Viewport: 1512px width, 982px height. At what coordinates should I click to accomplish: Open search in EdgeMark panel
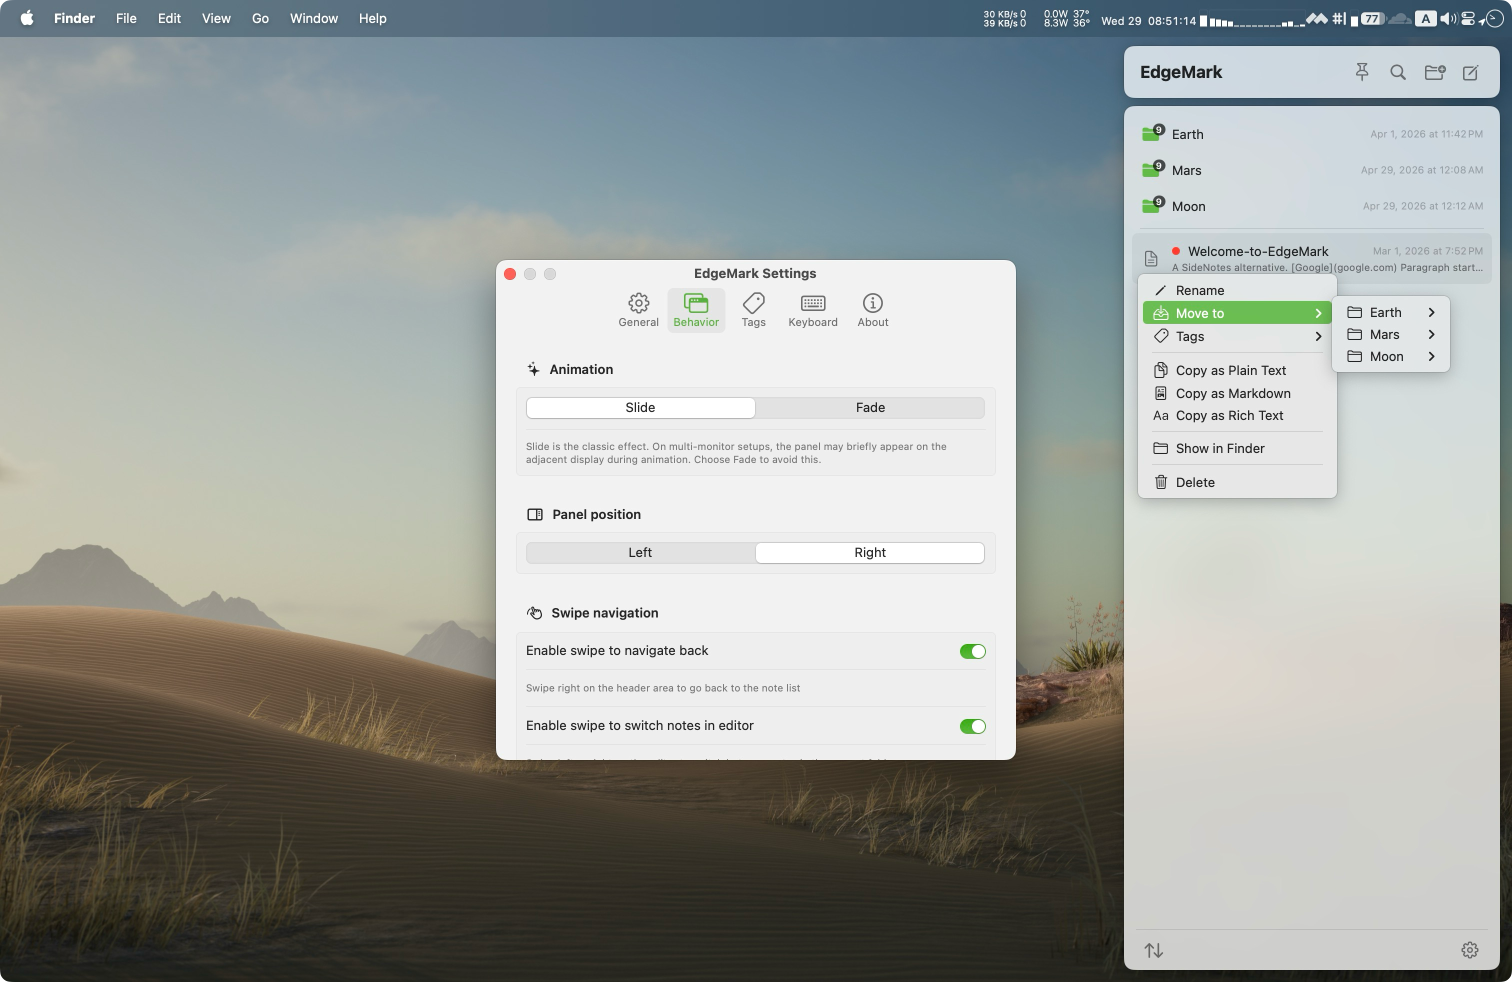click(1398, 72)
